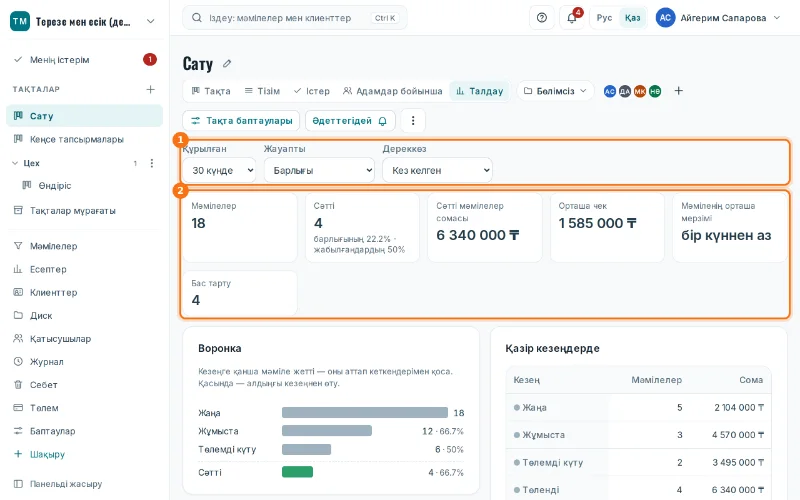This screenshot has width=800, height=500.
Task: Click the Мәмілелер 18 card
Action: point(240,228)
